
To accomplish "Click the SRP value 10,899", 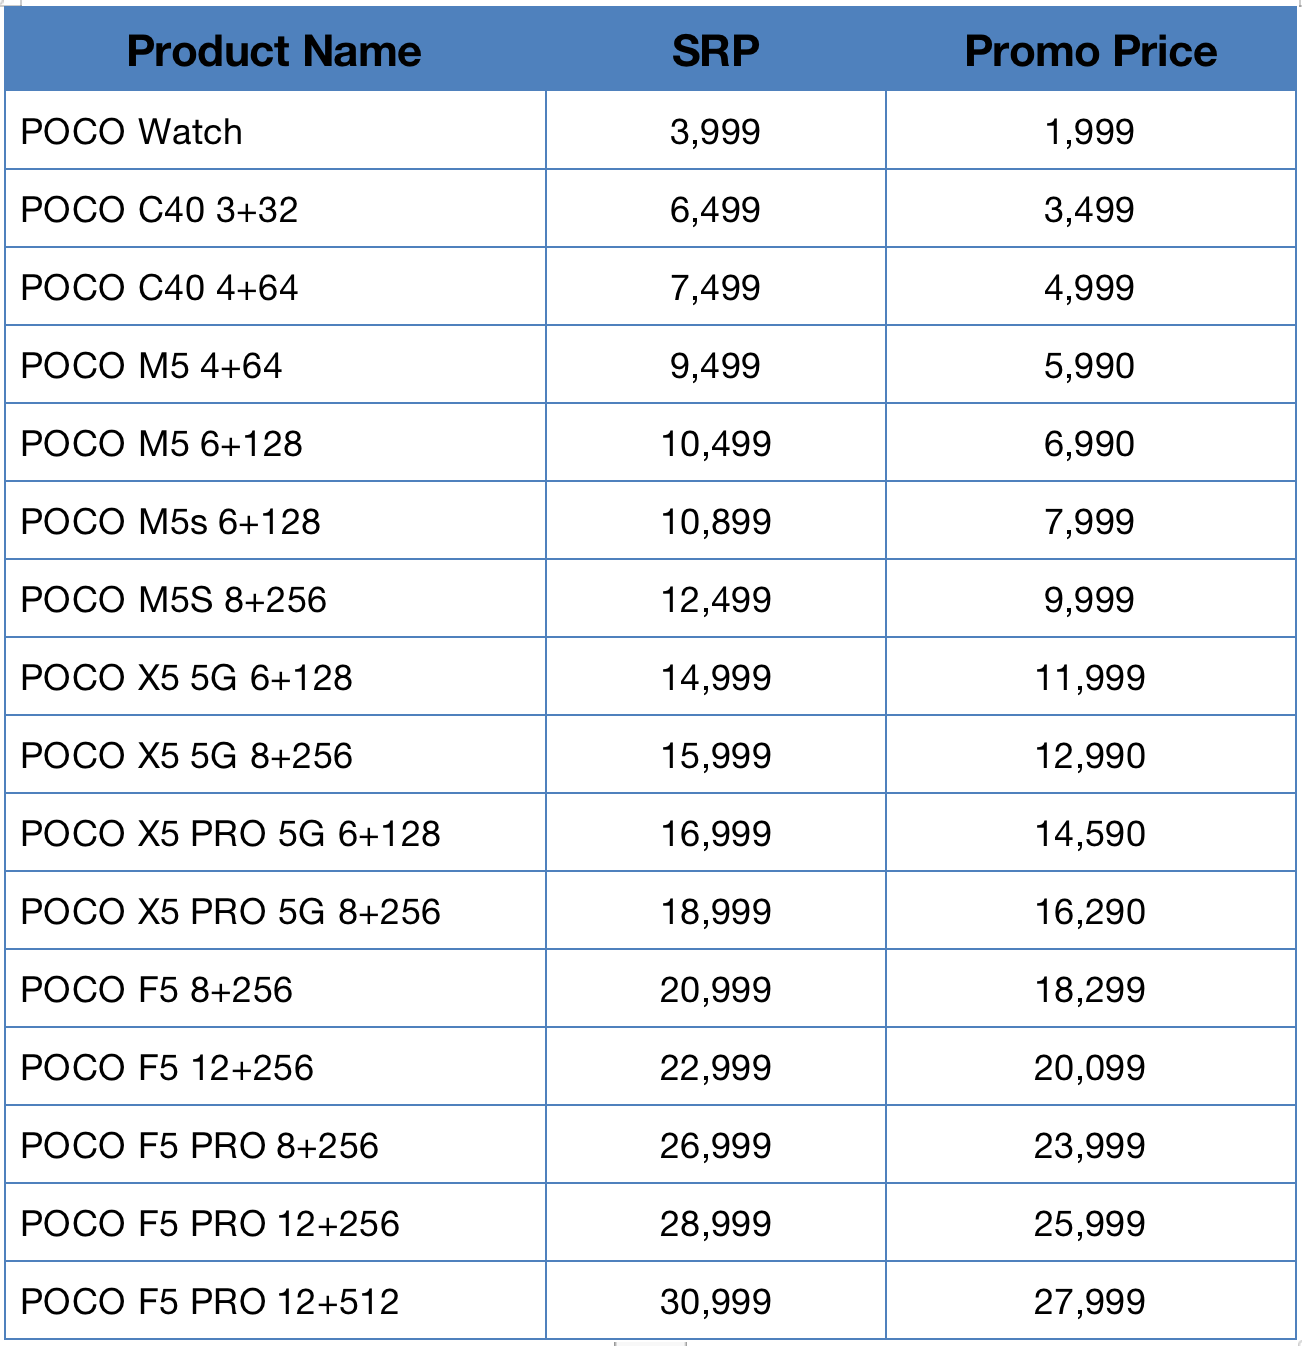I will point(716,521).
